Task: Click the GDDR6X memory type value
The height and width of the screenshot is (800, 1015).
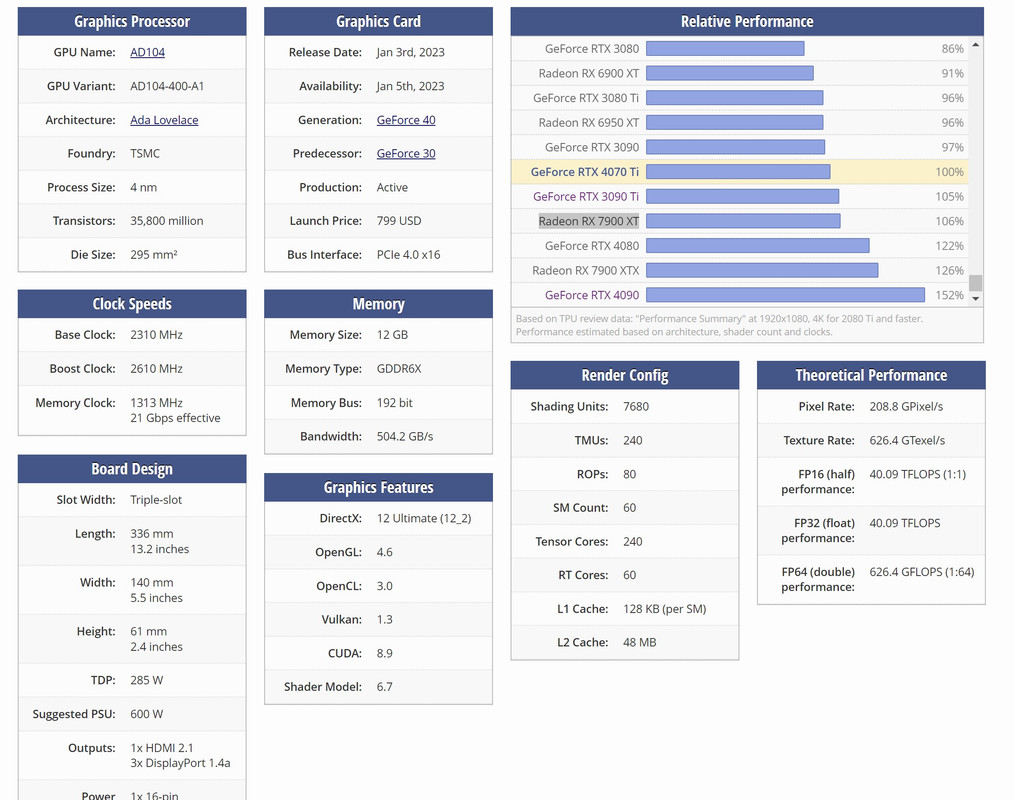Action: pos(399,368)
